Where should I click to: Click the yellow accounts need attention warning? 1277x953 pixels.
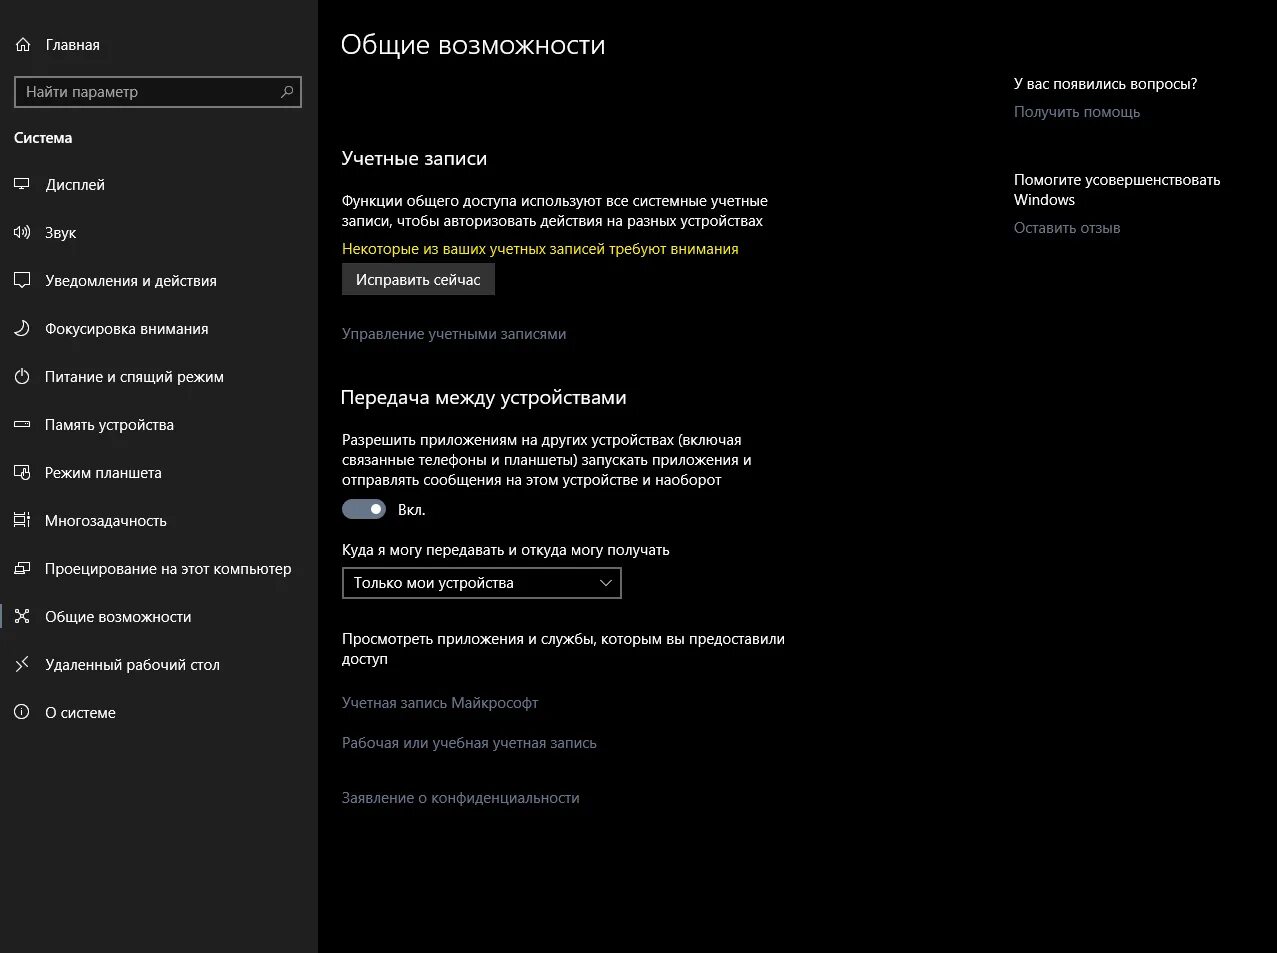tap(540, 249)
